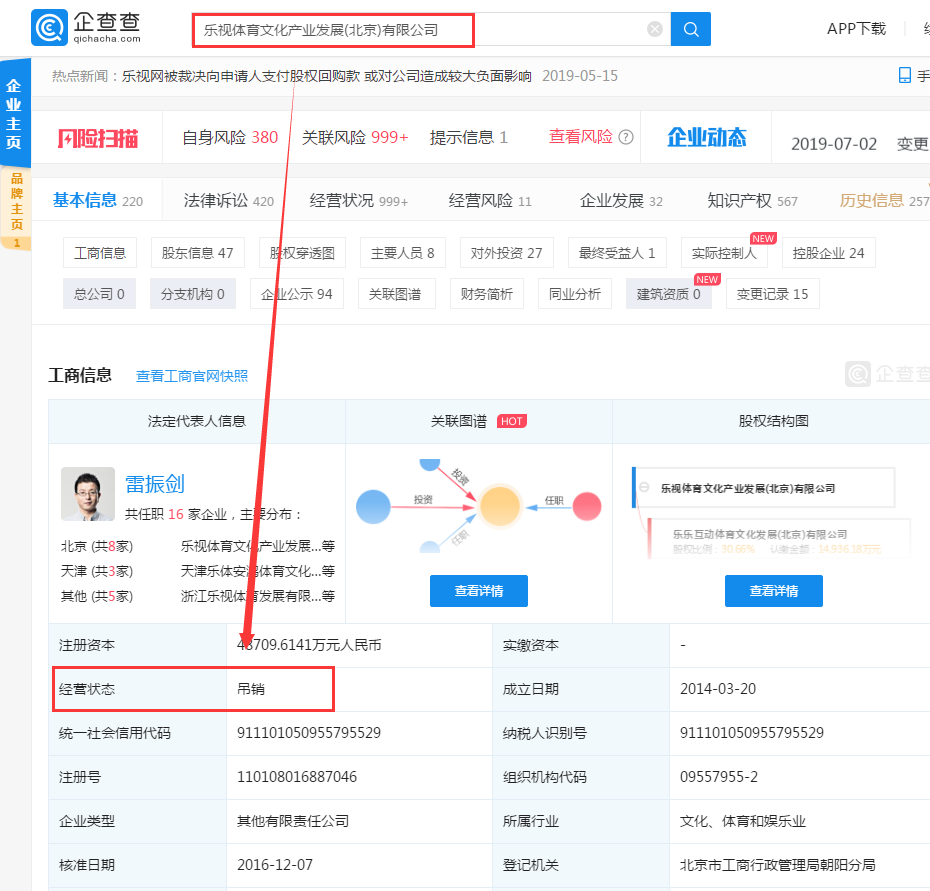Click the Qichacha logo icon
930x891 pixels.
click(49, 27)
